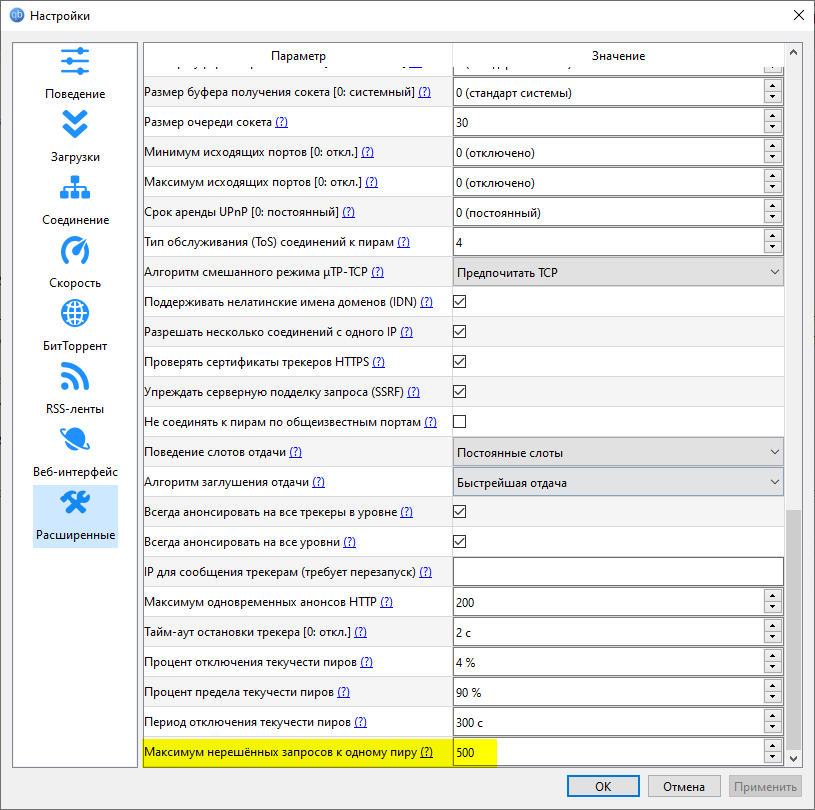Click the Значение column header
This screenshot has width=815, height=810.
(x=617, y=56)
